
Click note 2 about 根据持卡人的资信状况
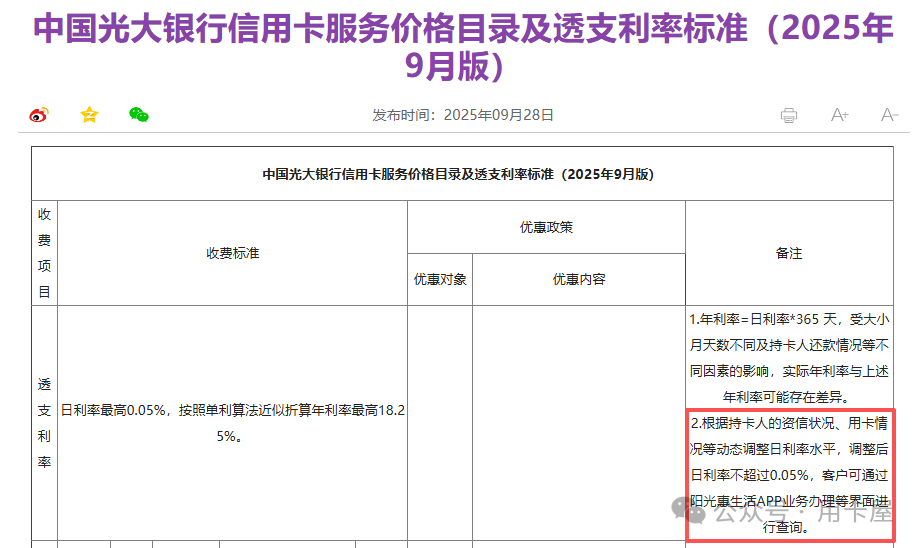coord(789,475)
